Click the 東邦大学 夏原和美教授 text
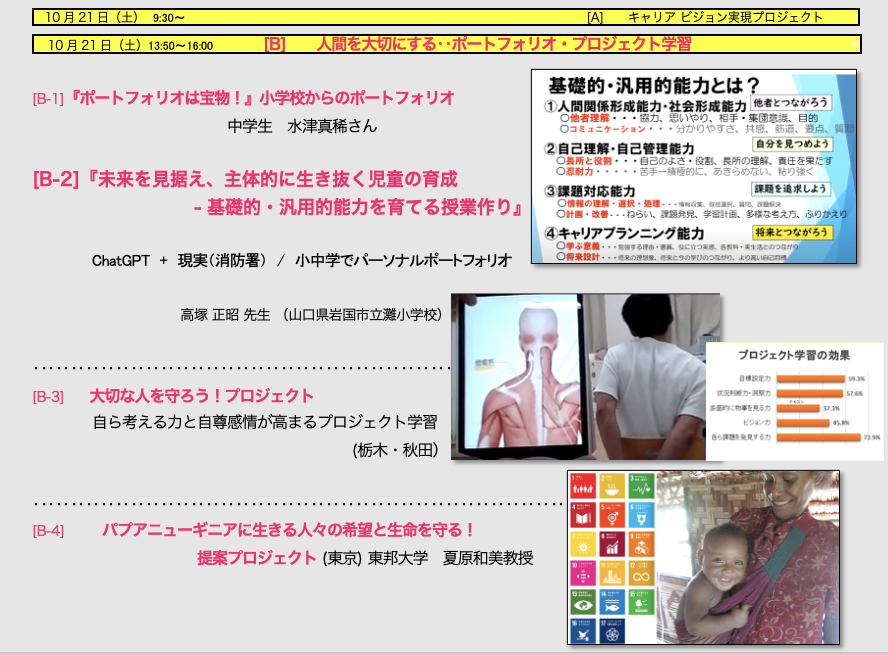888x654 pixels. coord(451,558)
